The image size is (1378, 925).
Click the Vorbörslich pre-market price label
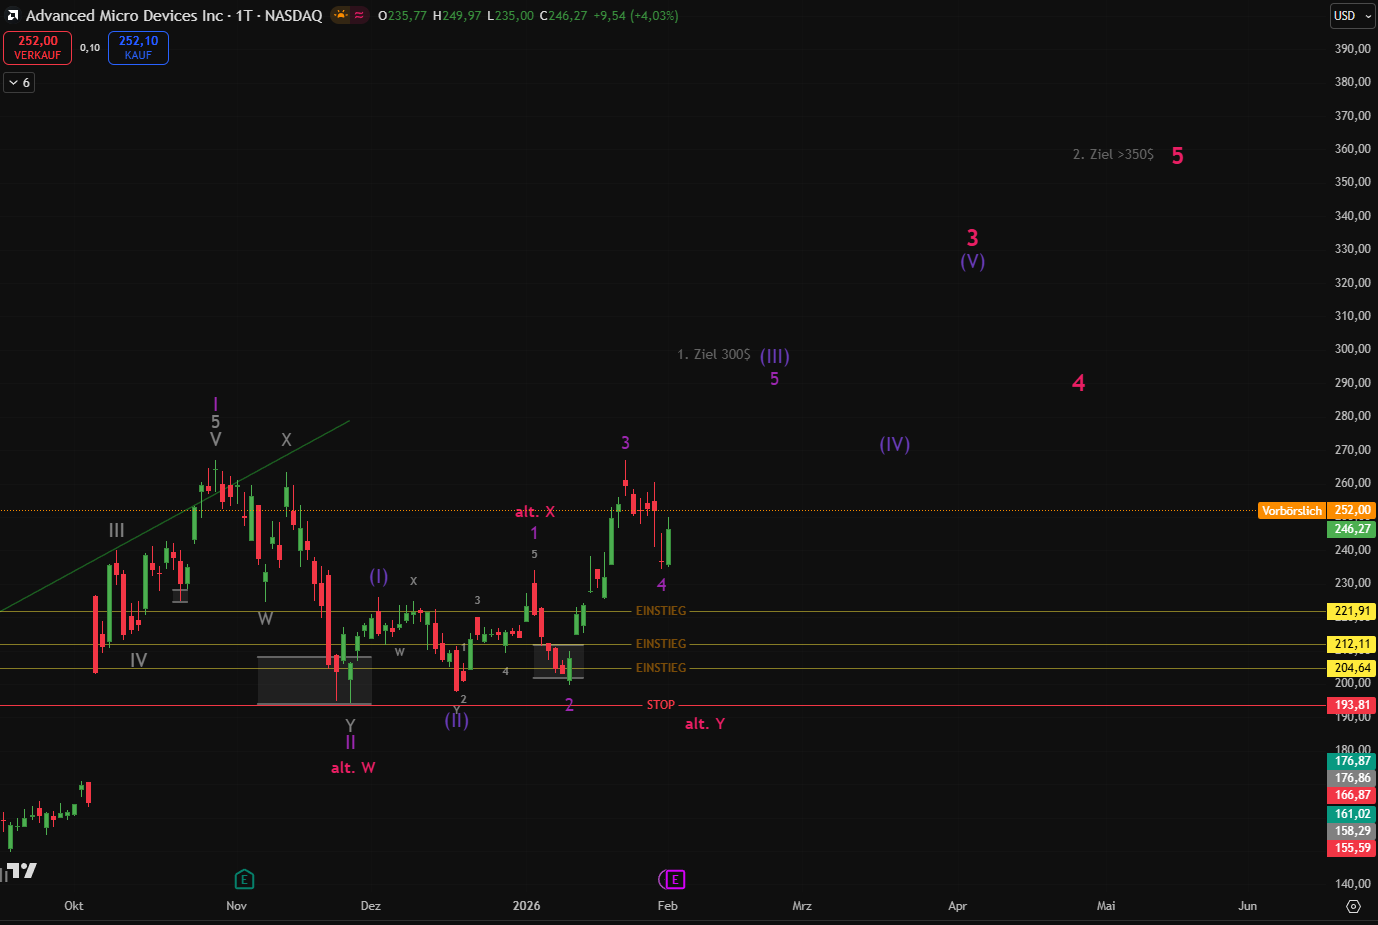[1291, 511]
